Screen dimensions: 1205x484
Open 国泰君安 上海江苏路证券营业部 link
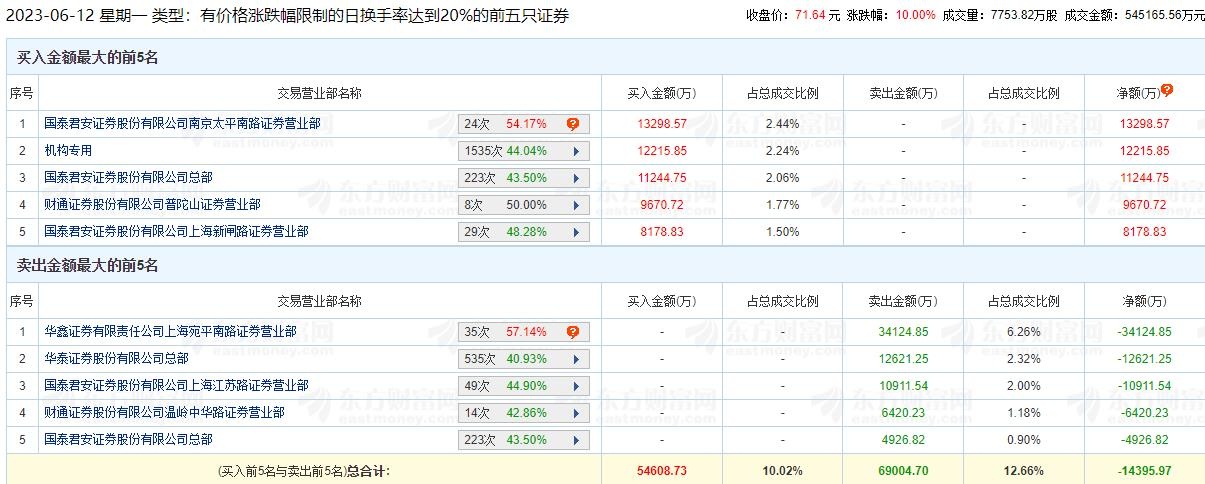176,385
